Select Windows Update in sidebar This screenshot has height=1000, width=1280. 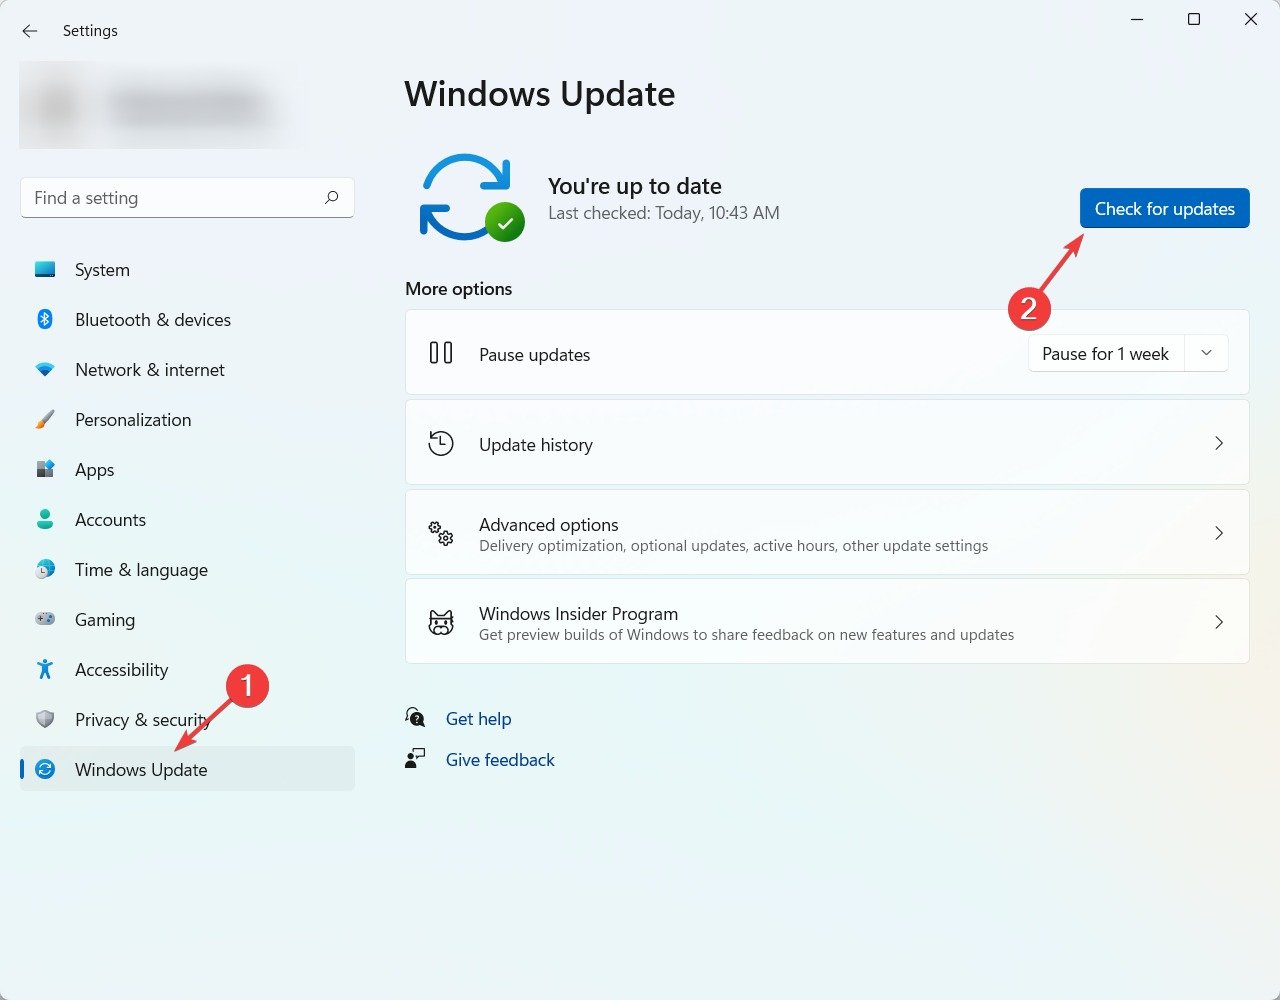[x=187, y=769]
